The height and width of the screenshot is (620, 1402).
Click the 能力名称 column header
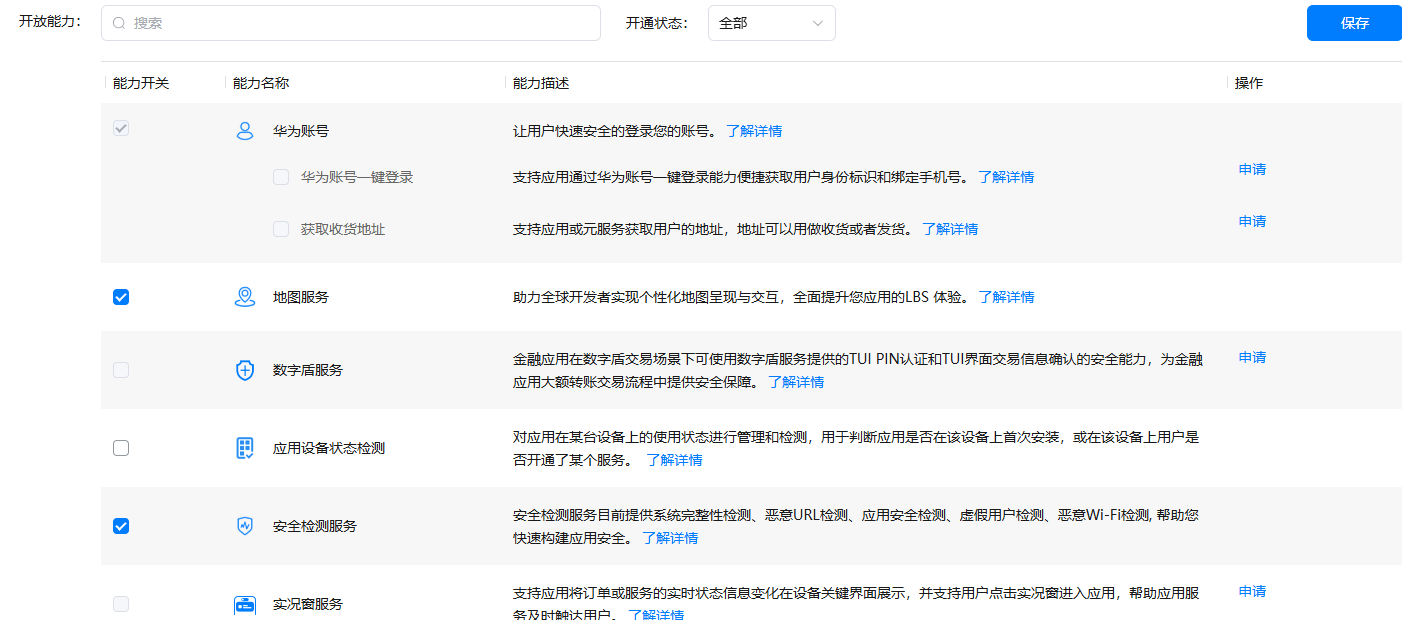pyautogui.click(x=261, y=83)
